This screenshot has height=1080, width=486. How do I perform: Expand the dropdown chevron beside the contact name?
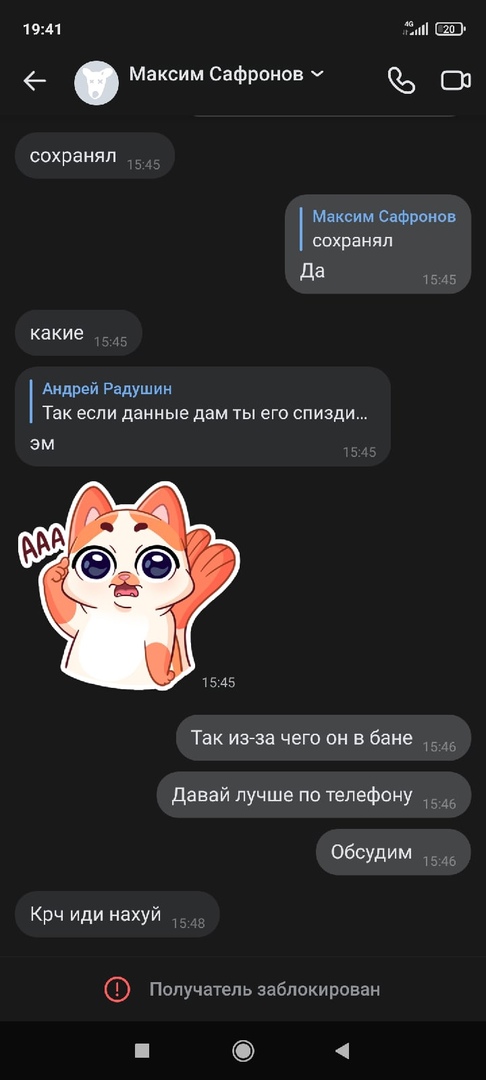[317, 74]
